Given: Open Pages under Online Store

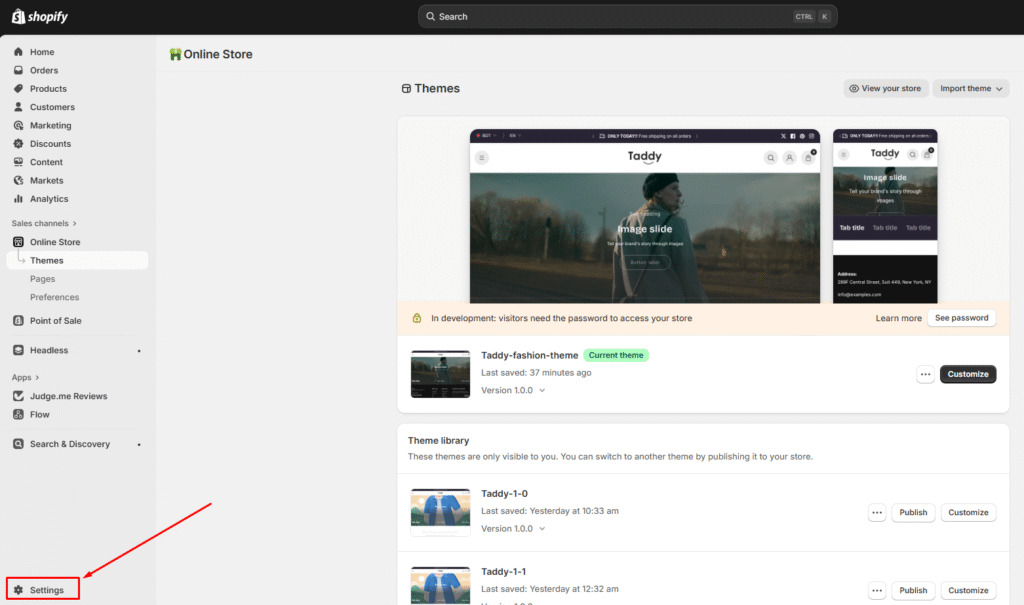Looking at the screenshot, I should (42, 278).
